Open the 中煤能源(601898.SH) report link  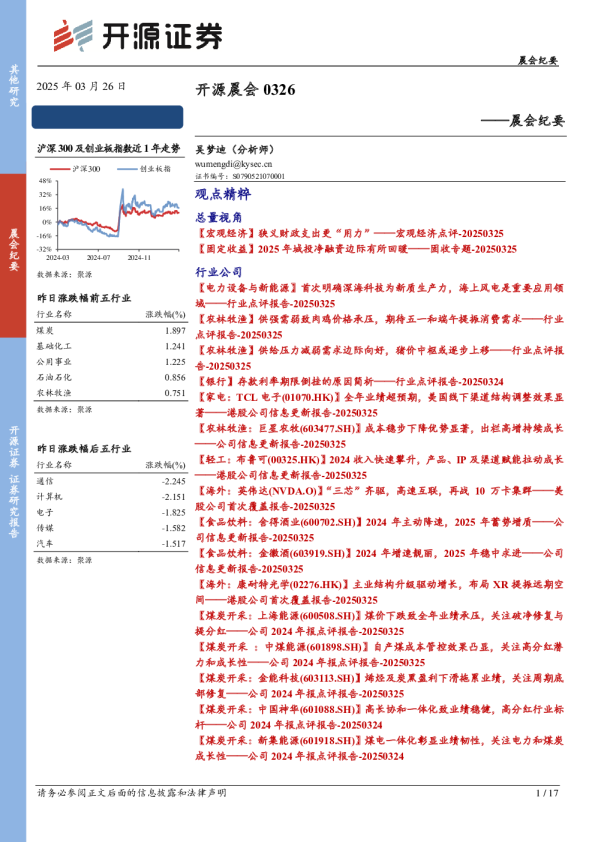(x=379, y=654)
